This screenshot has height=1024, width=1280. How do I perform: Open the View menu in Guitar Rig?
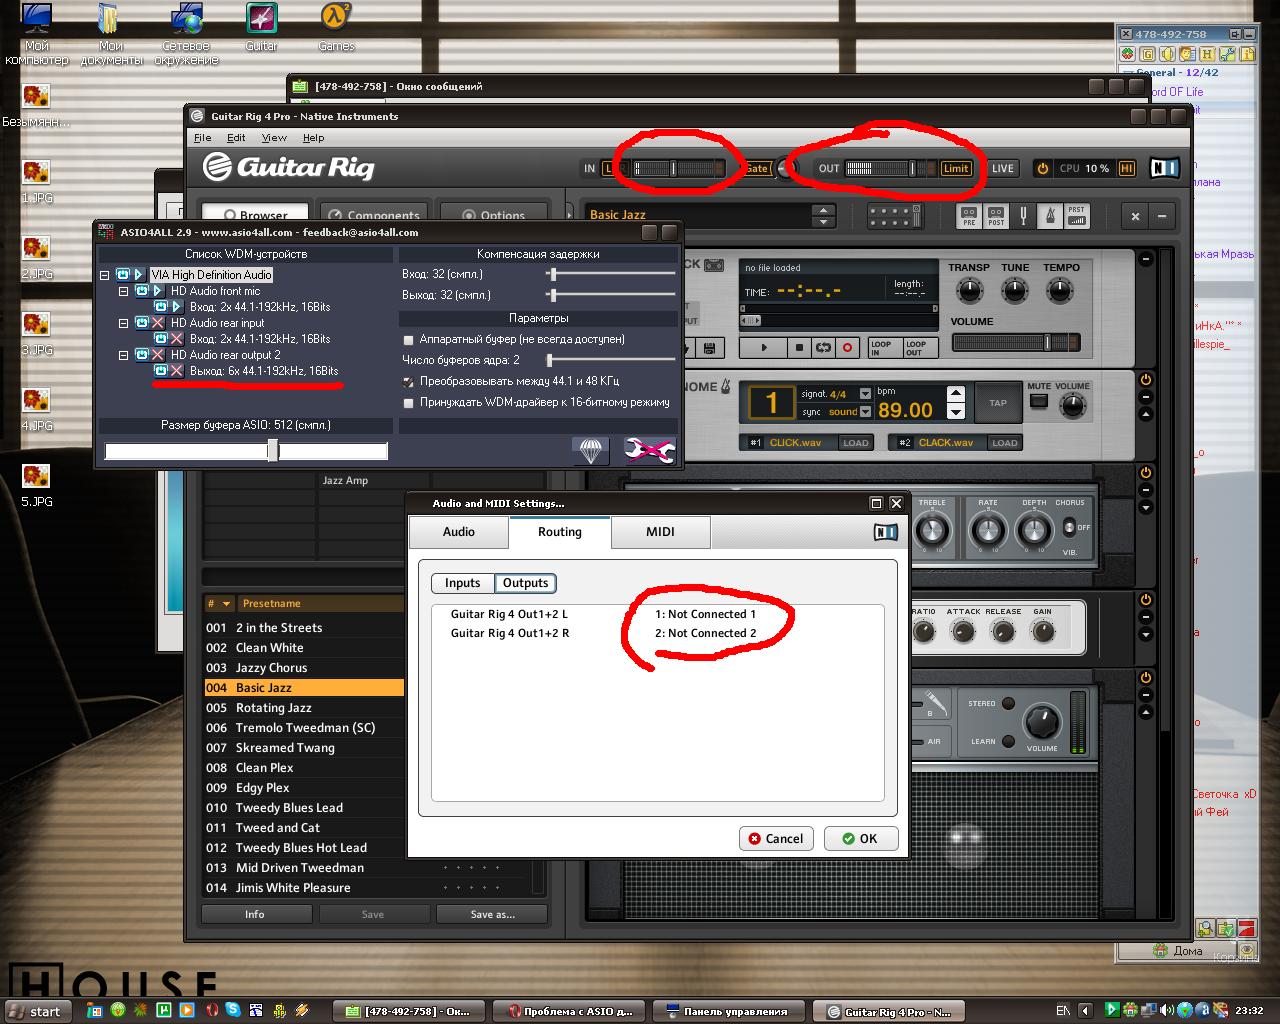coord(274,138)
